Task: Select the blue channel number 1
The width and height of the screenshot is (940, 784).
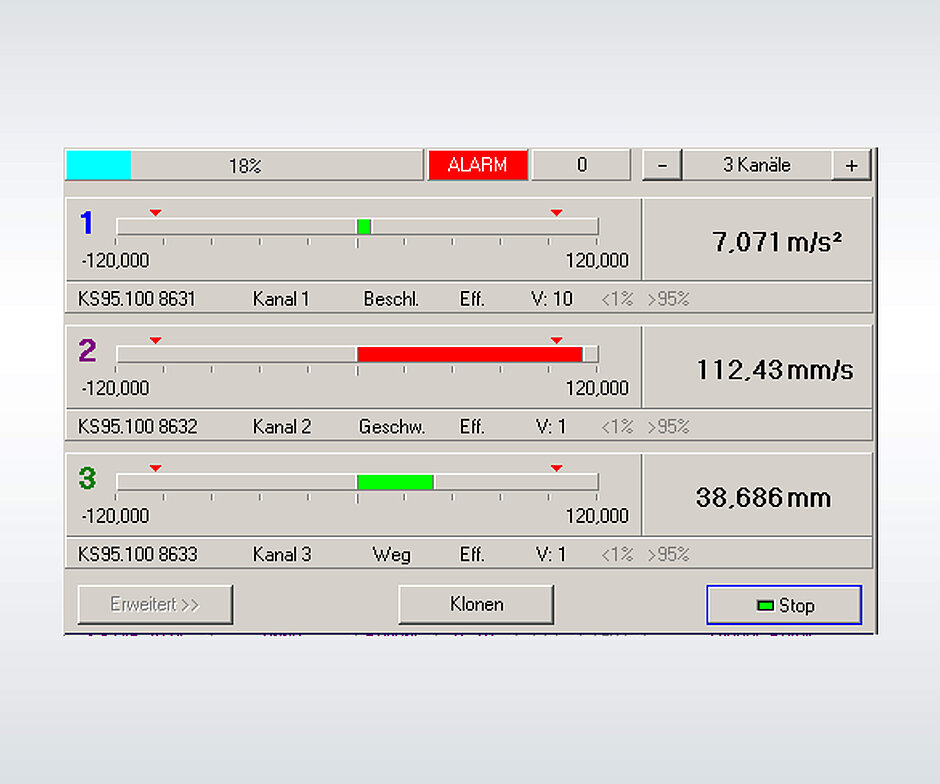Action: (86, 222)
